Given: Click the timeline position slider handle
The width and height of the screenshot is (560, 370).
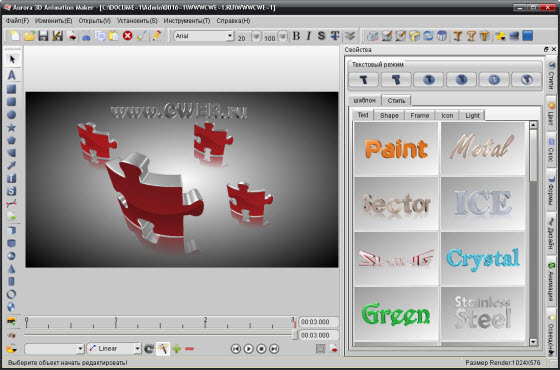Looking at the screenshot, I should (x=295, y=335).
